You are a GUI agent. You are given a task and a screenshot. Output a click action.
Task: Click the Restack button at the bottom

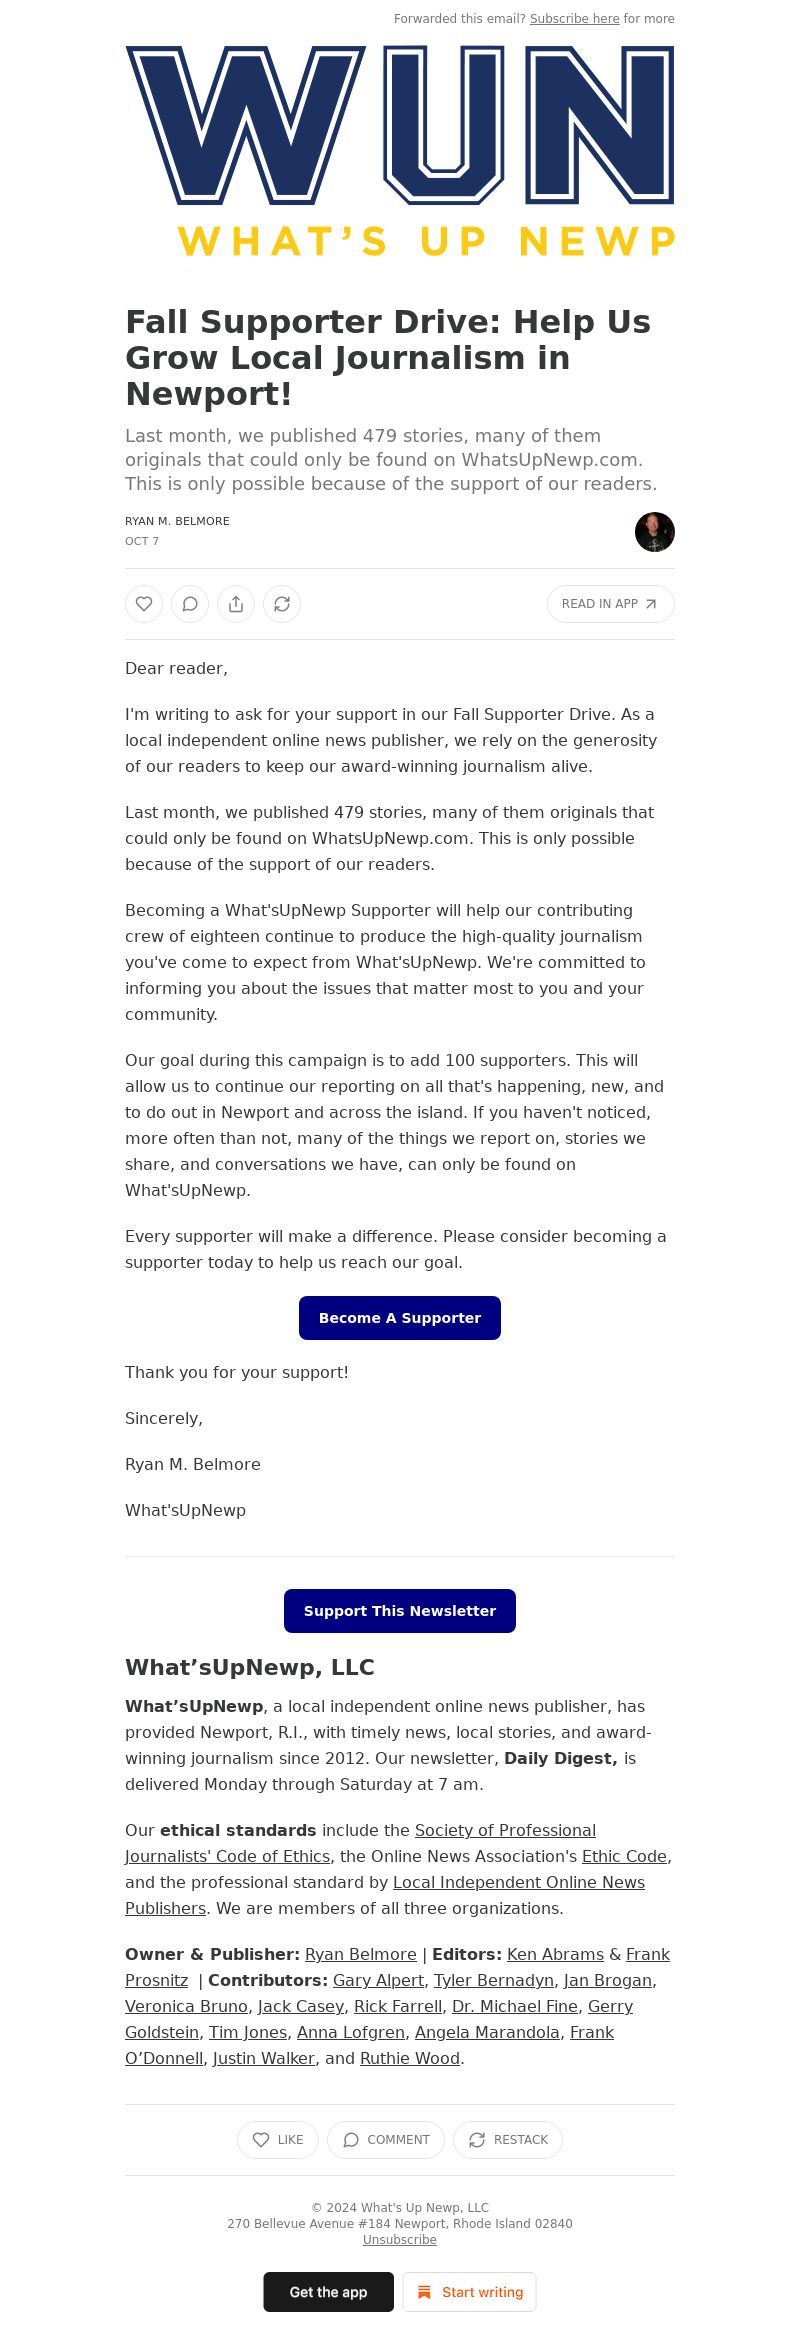(508, 2140)
